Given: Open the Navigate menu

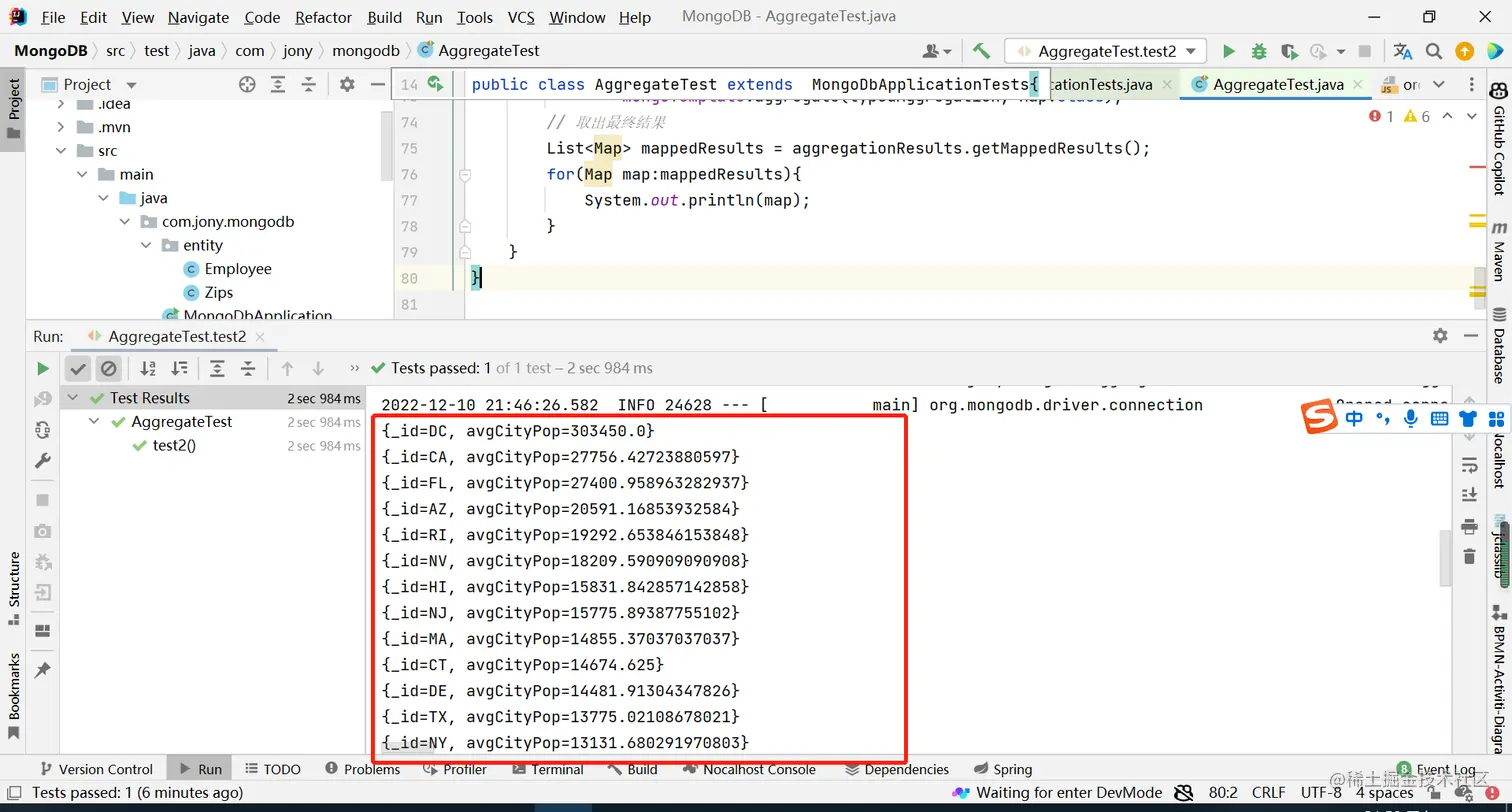Looking at the screenshot, I should [x=198, y=17].
